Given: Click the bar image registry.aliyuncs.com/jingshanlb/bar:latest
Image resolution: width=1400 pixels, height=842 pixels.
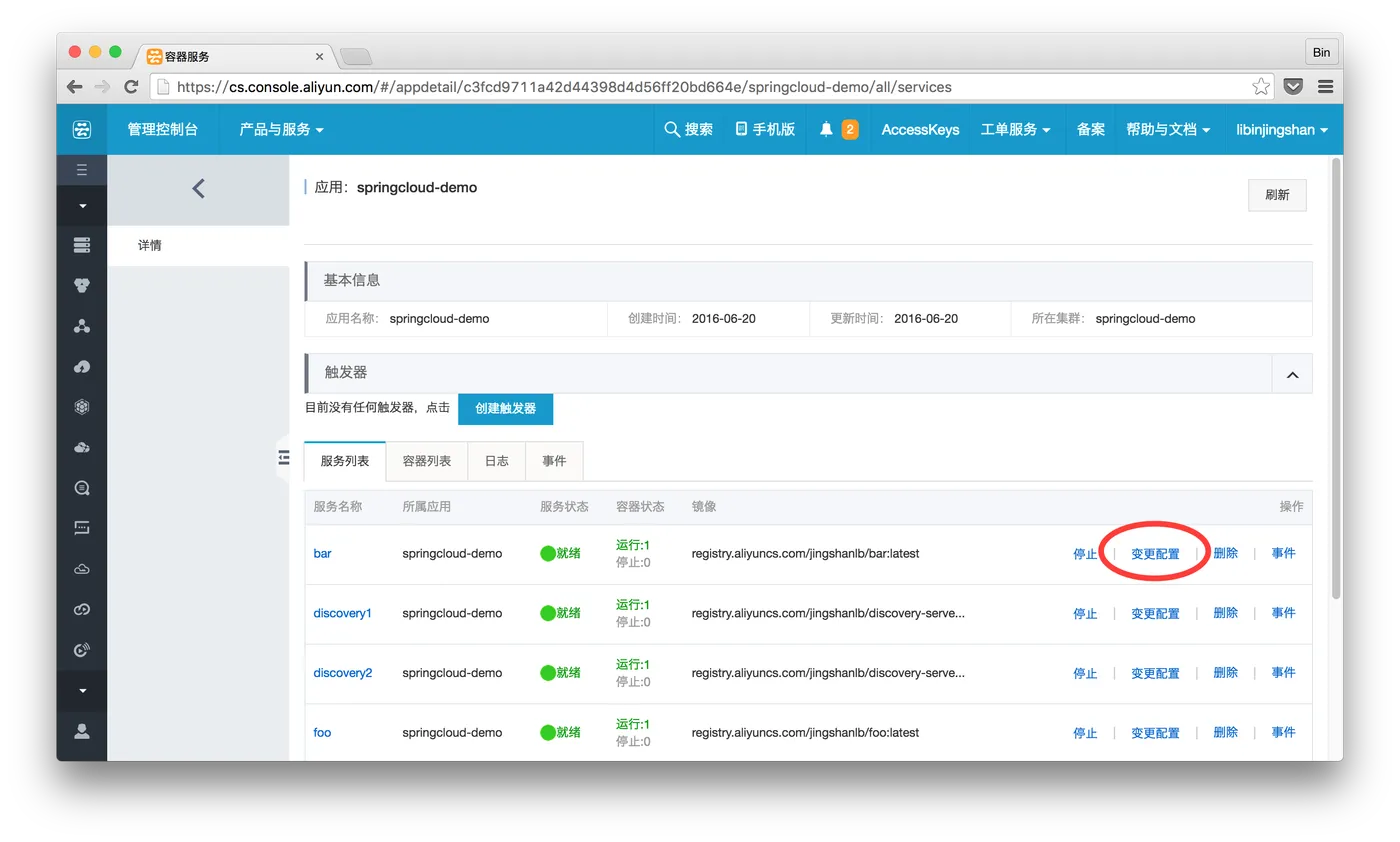Looking at the screenshot, I should tap(805, 553).
